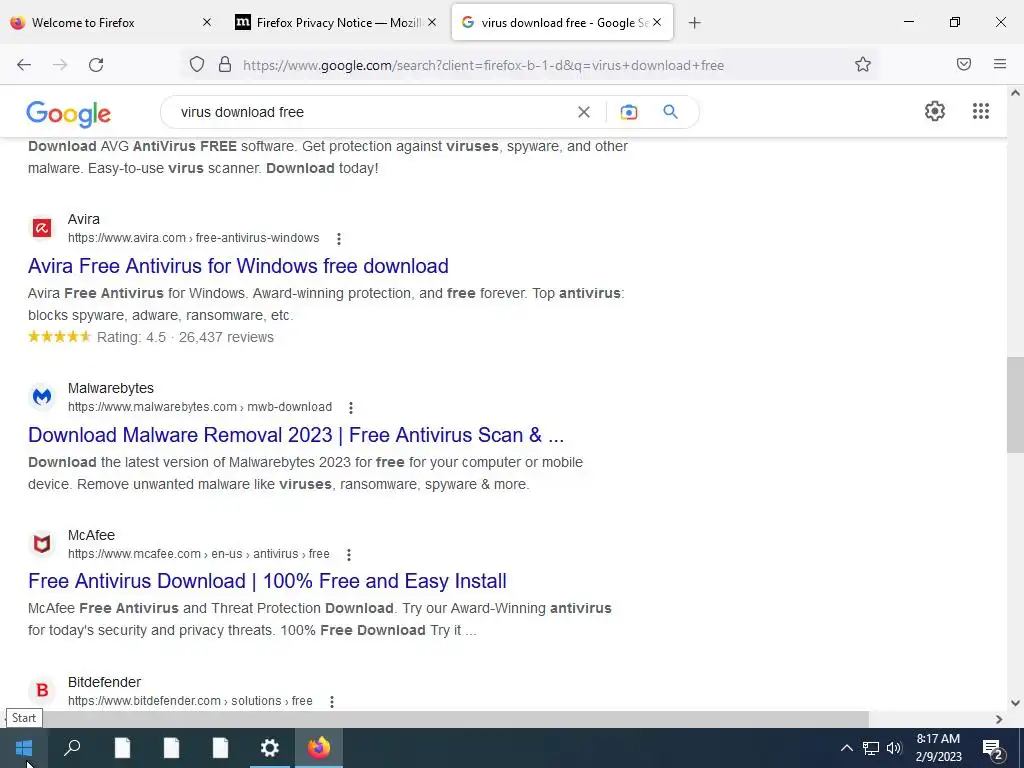Open the network status tray icon
1024x768 pixels.
pos(871,748)
